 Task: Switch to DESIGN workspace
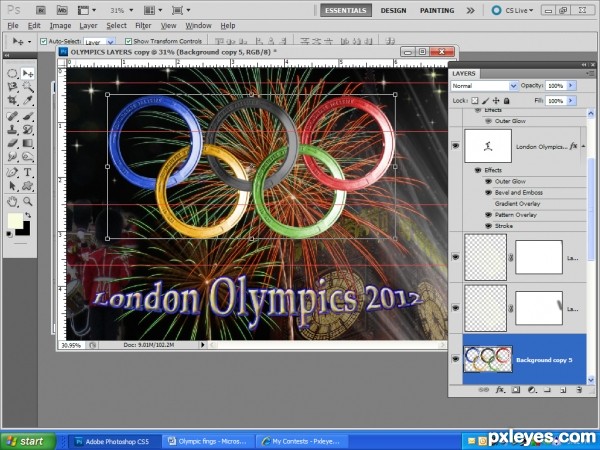point(393,10)
